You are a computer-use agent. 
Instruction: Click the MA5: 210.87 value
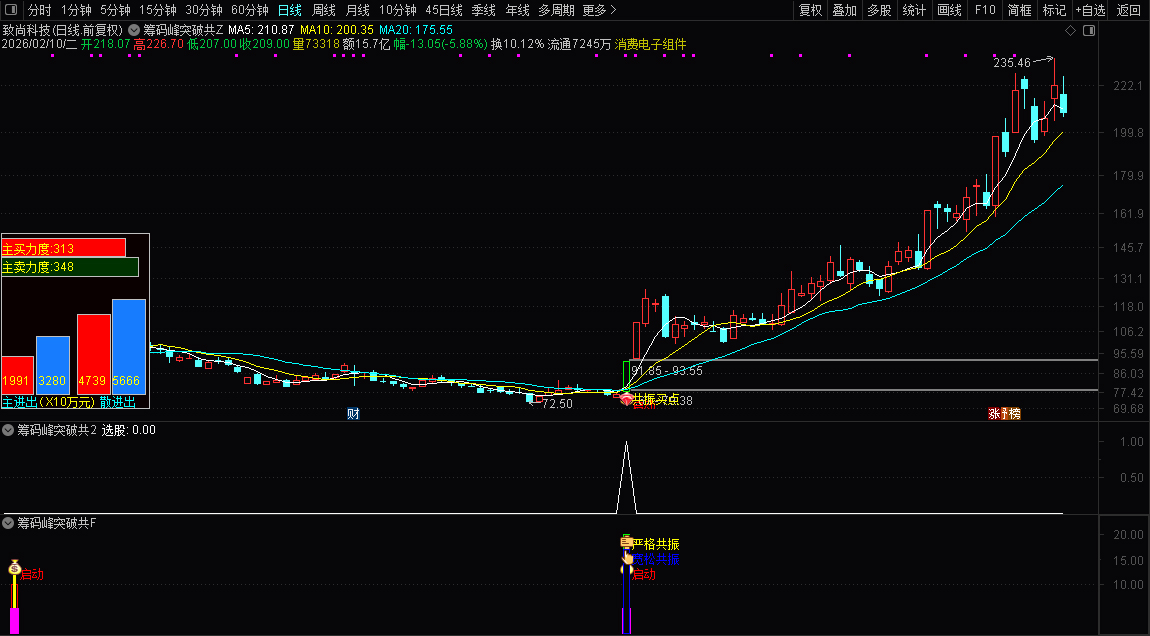(x=261, y=30)
